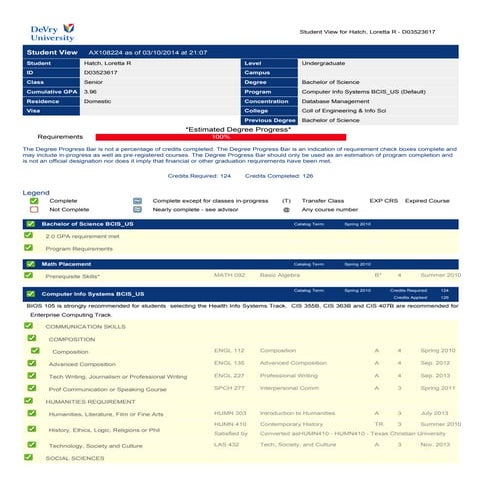Image resolution: width=481 pixels, height=481 pixels.
Task: Click the Previous Degree value Bachelor of Science
Action: click(330, 120)
